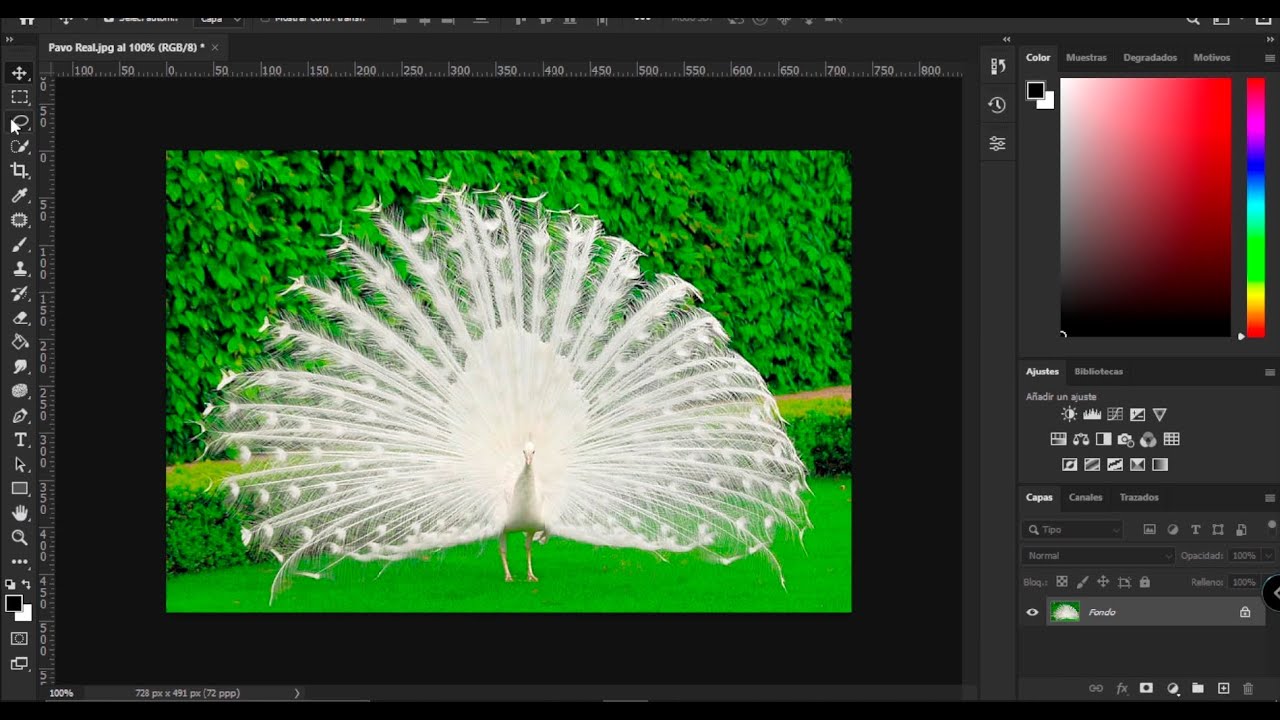
Task: Open the History panel icon
Action: click(997, 105)
